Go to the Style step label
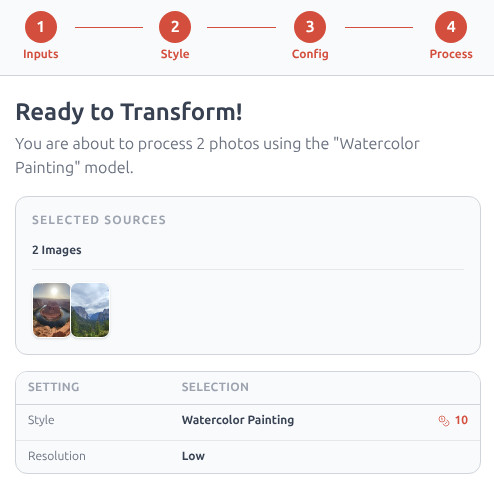Image resolution: width=494 pixels, height=489 pixels. tap(175, 54)
